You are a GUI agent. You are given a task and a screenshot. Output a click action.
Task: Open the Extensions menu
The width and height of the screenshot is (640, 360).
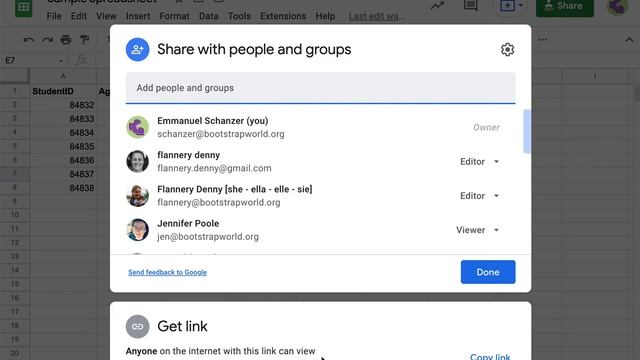[x=283, y=16]
